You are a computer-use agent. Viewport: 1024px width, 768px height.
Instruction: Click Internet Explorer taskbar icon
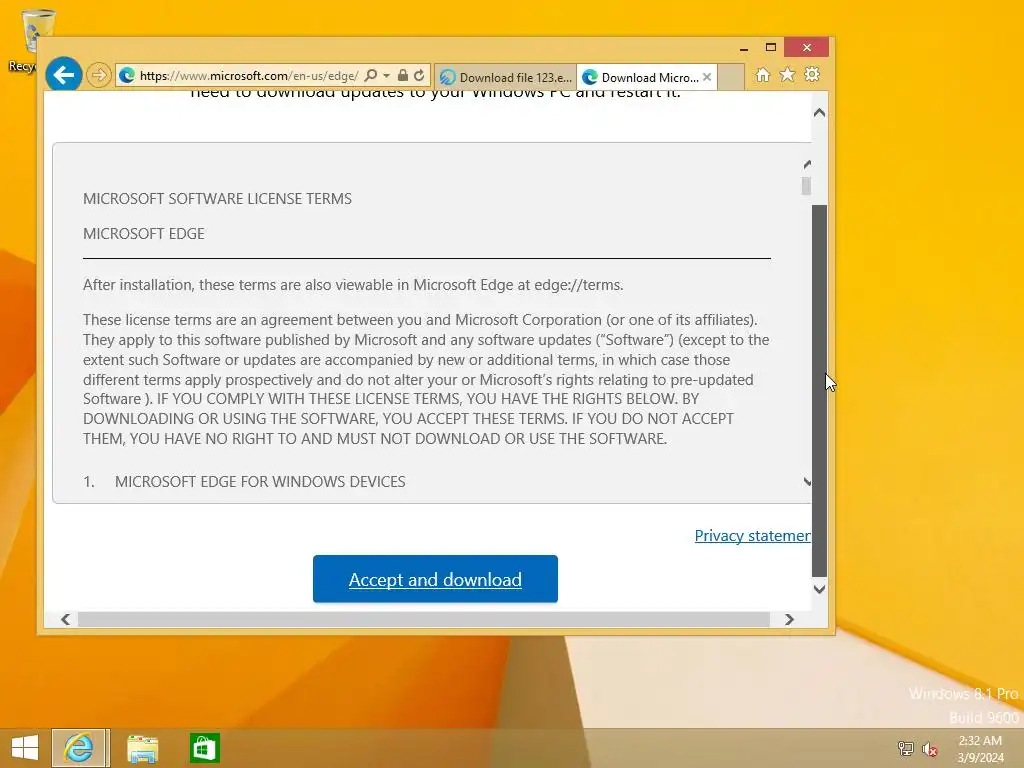79,748
